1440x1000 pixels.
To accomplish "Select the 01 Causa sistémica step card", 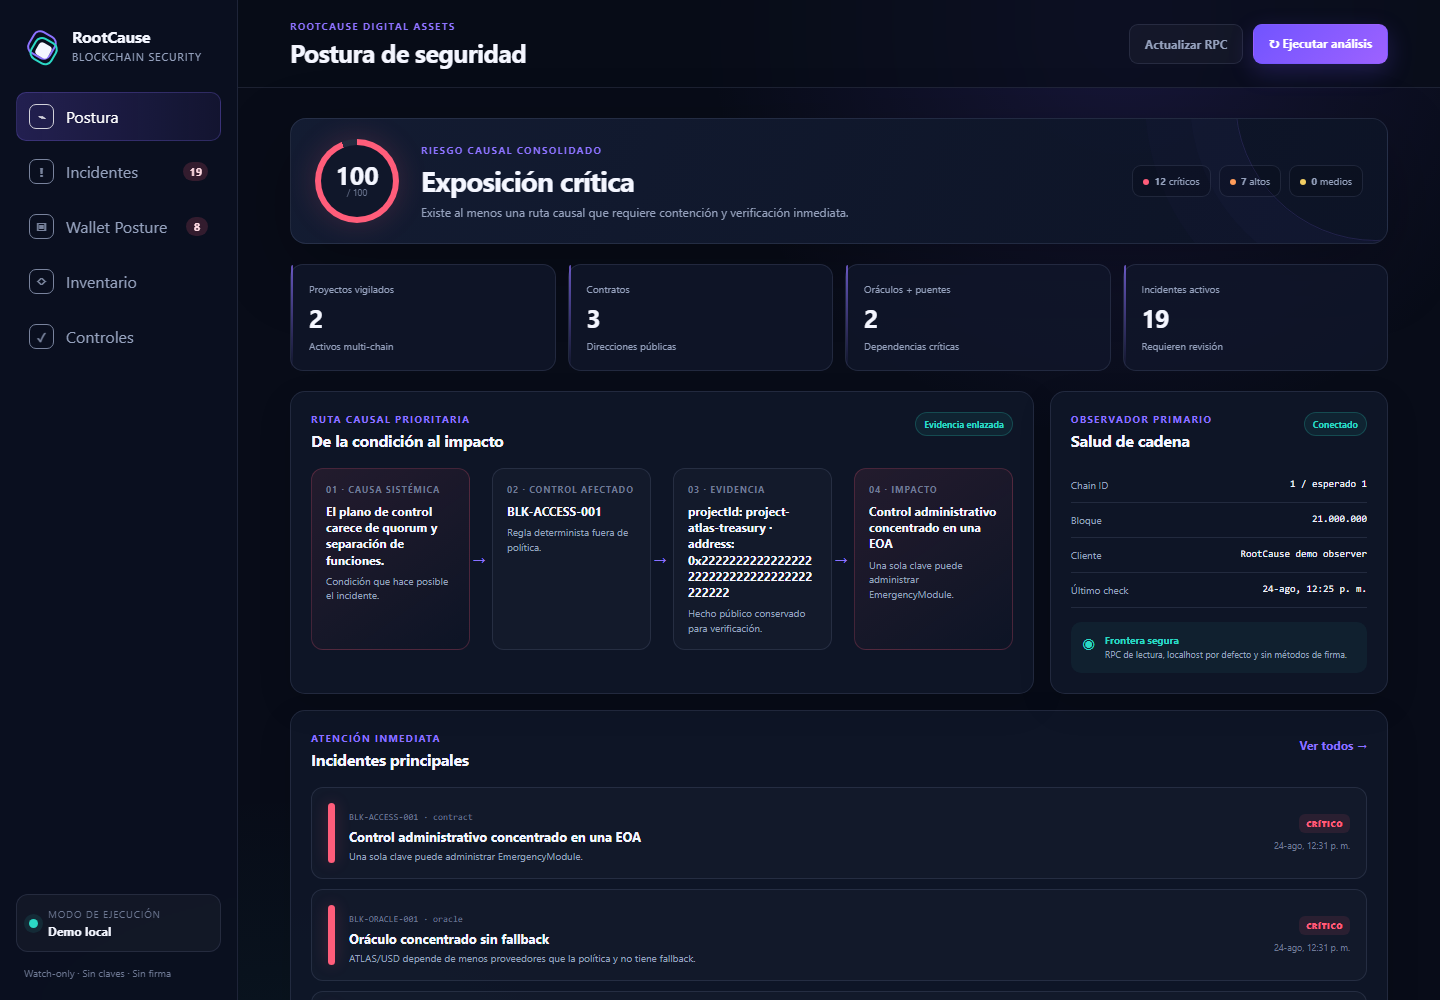I will 390,559.
